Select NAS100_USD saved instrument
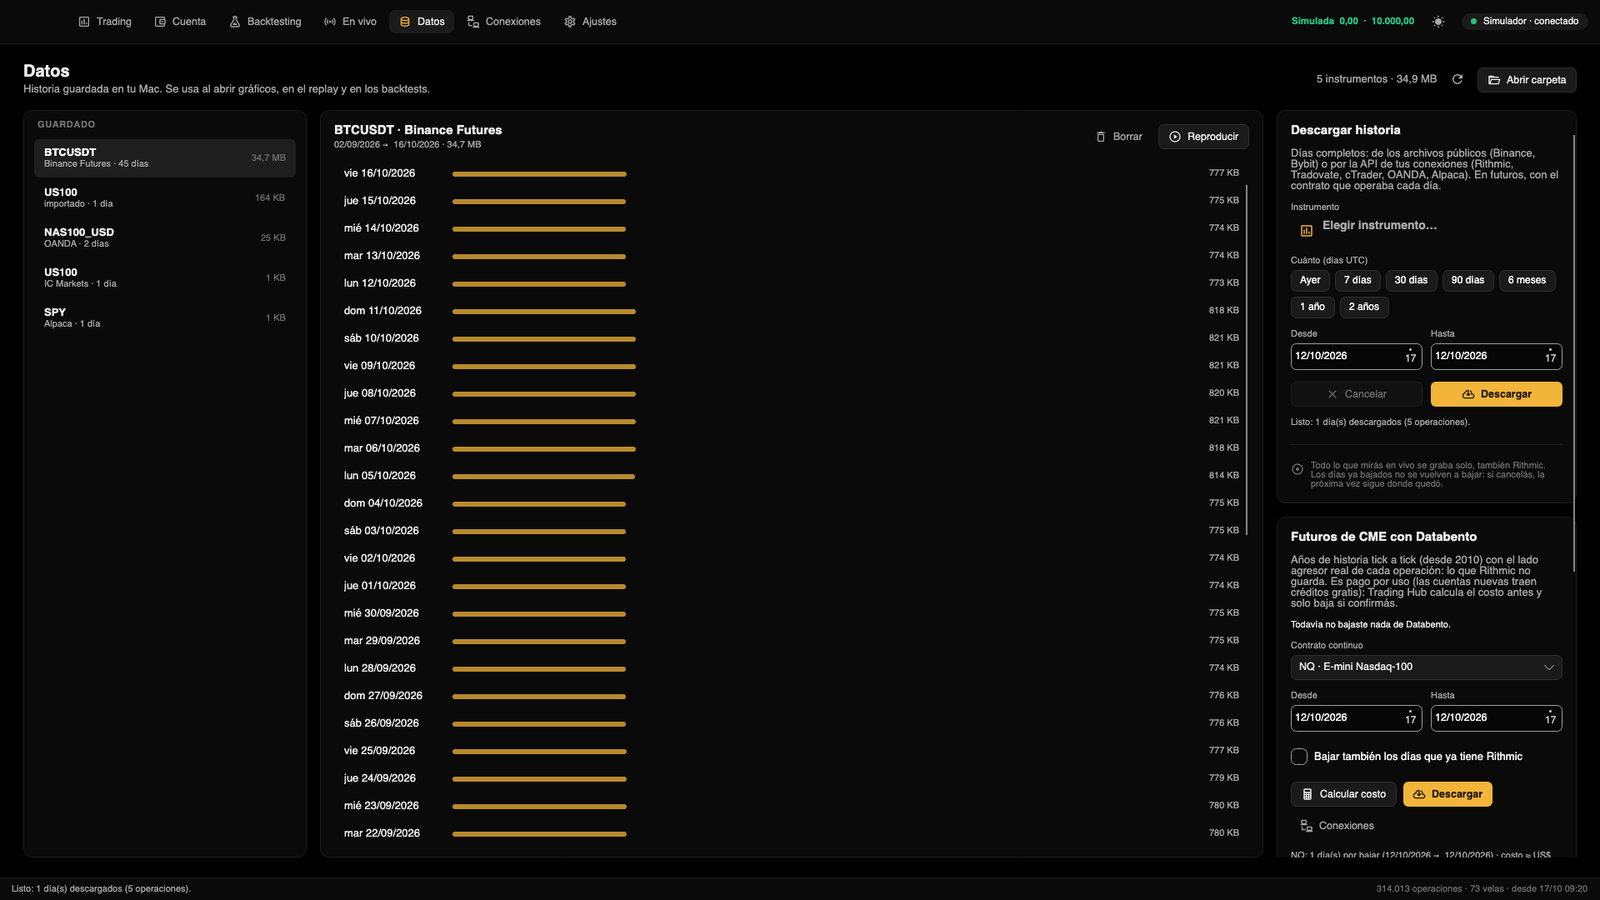Image resolution: width=1600 pixels, height=900 pixels. coord(165,238)
